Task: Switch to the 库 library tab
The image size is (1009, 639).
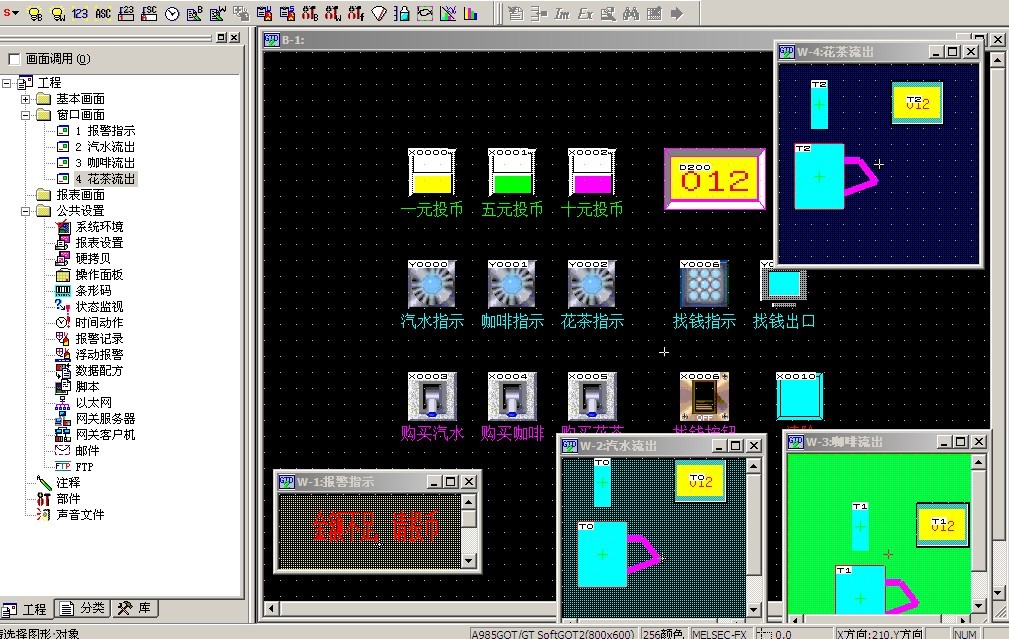Action: click(136, 608)
